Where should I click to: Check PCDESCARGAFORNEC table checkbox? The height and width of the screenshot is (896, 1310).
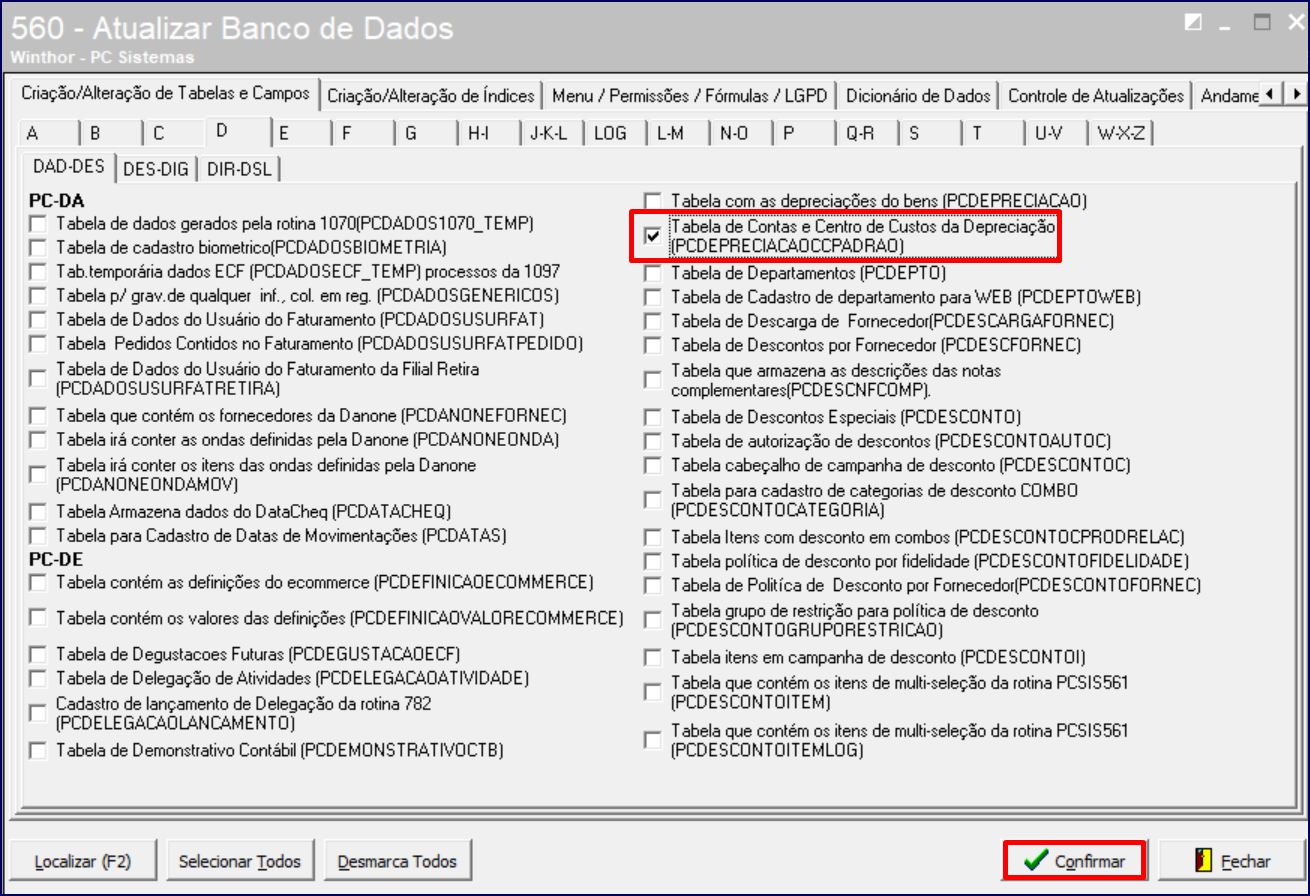coord(652,321)
